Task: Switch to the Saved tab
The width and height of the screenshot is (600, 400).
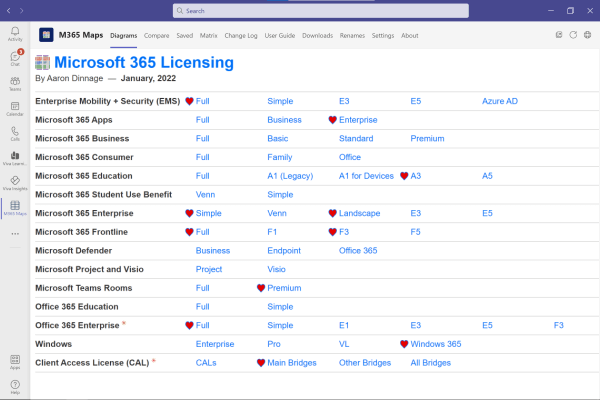Action: [x=184, y=35]
